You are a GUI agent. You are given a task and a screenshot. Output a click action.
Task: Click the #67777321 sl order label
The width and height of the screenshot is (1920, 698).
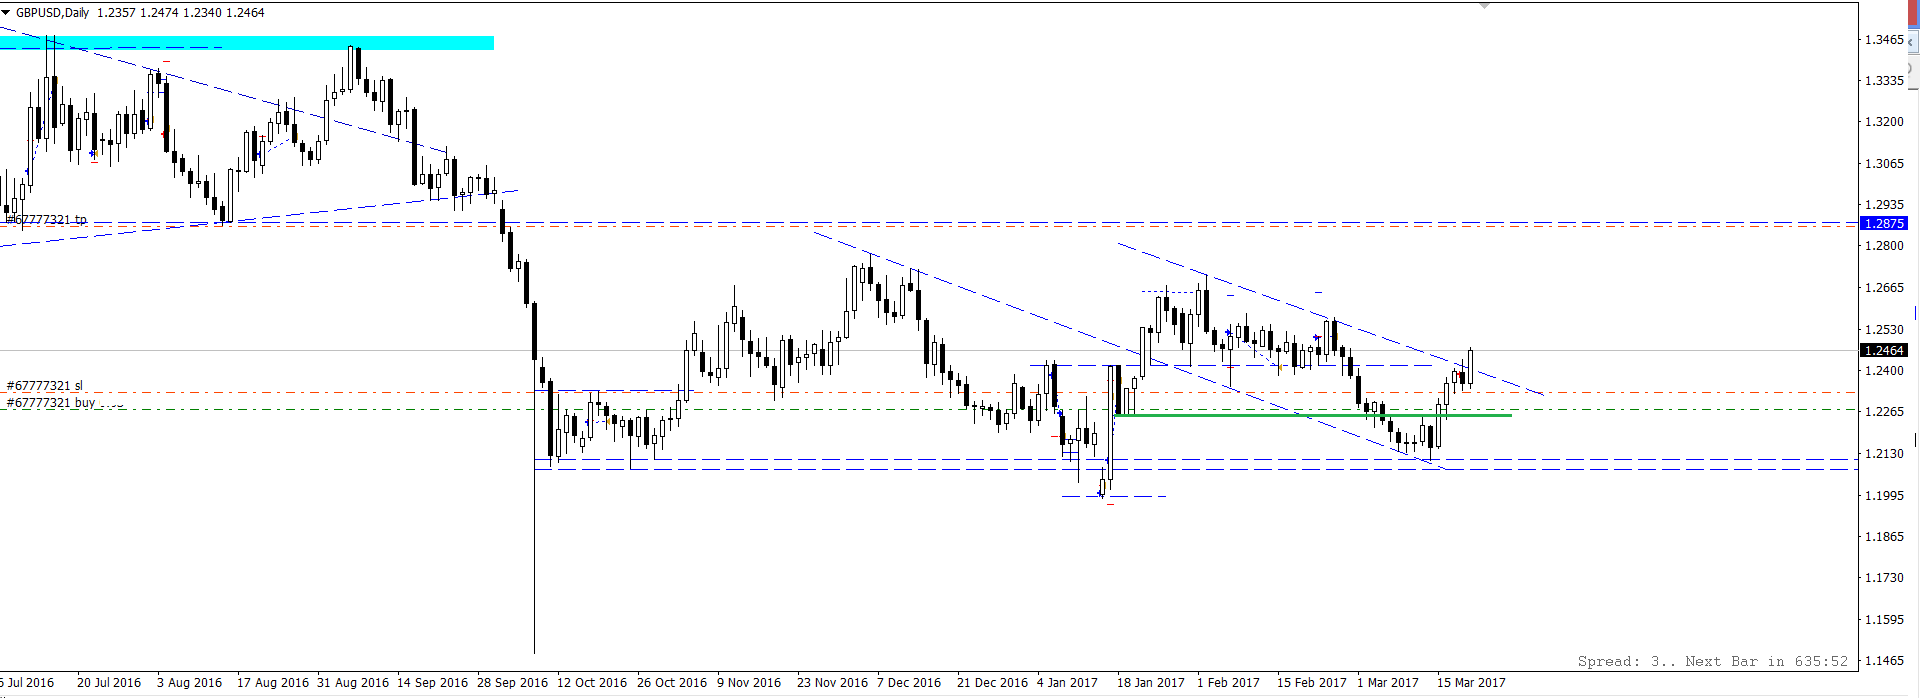pos(45,386)
